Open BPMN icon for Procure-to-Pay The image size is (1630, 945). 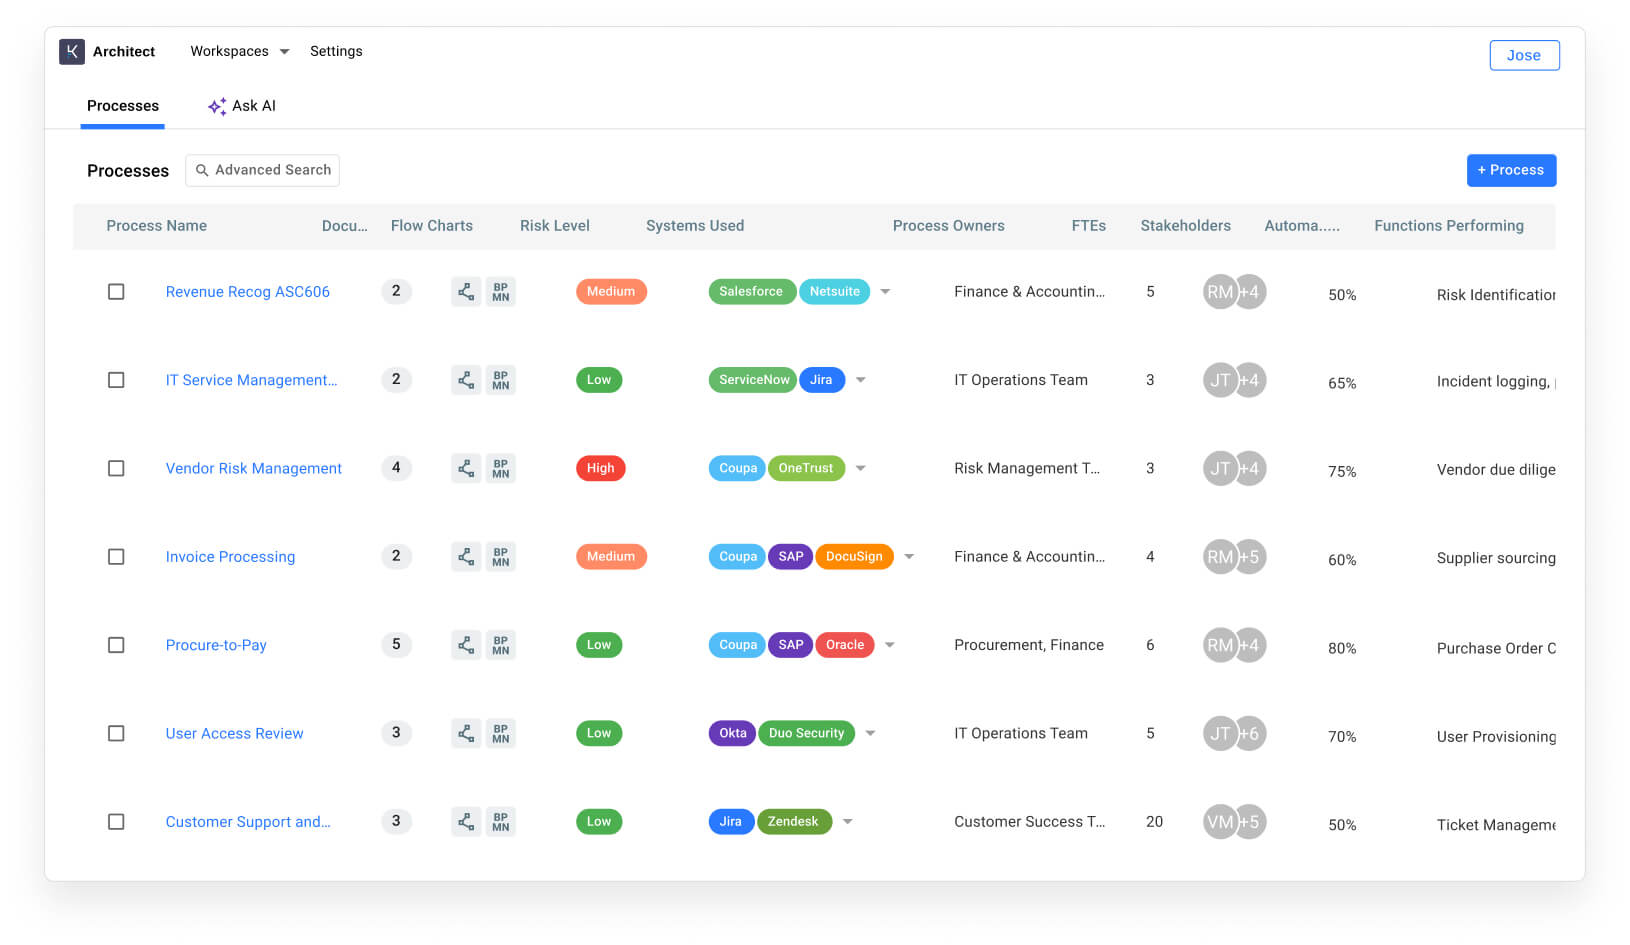click(x=501, y=645)
